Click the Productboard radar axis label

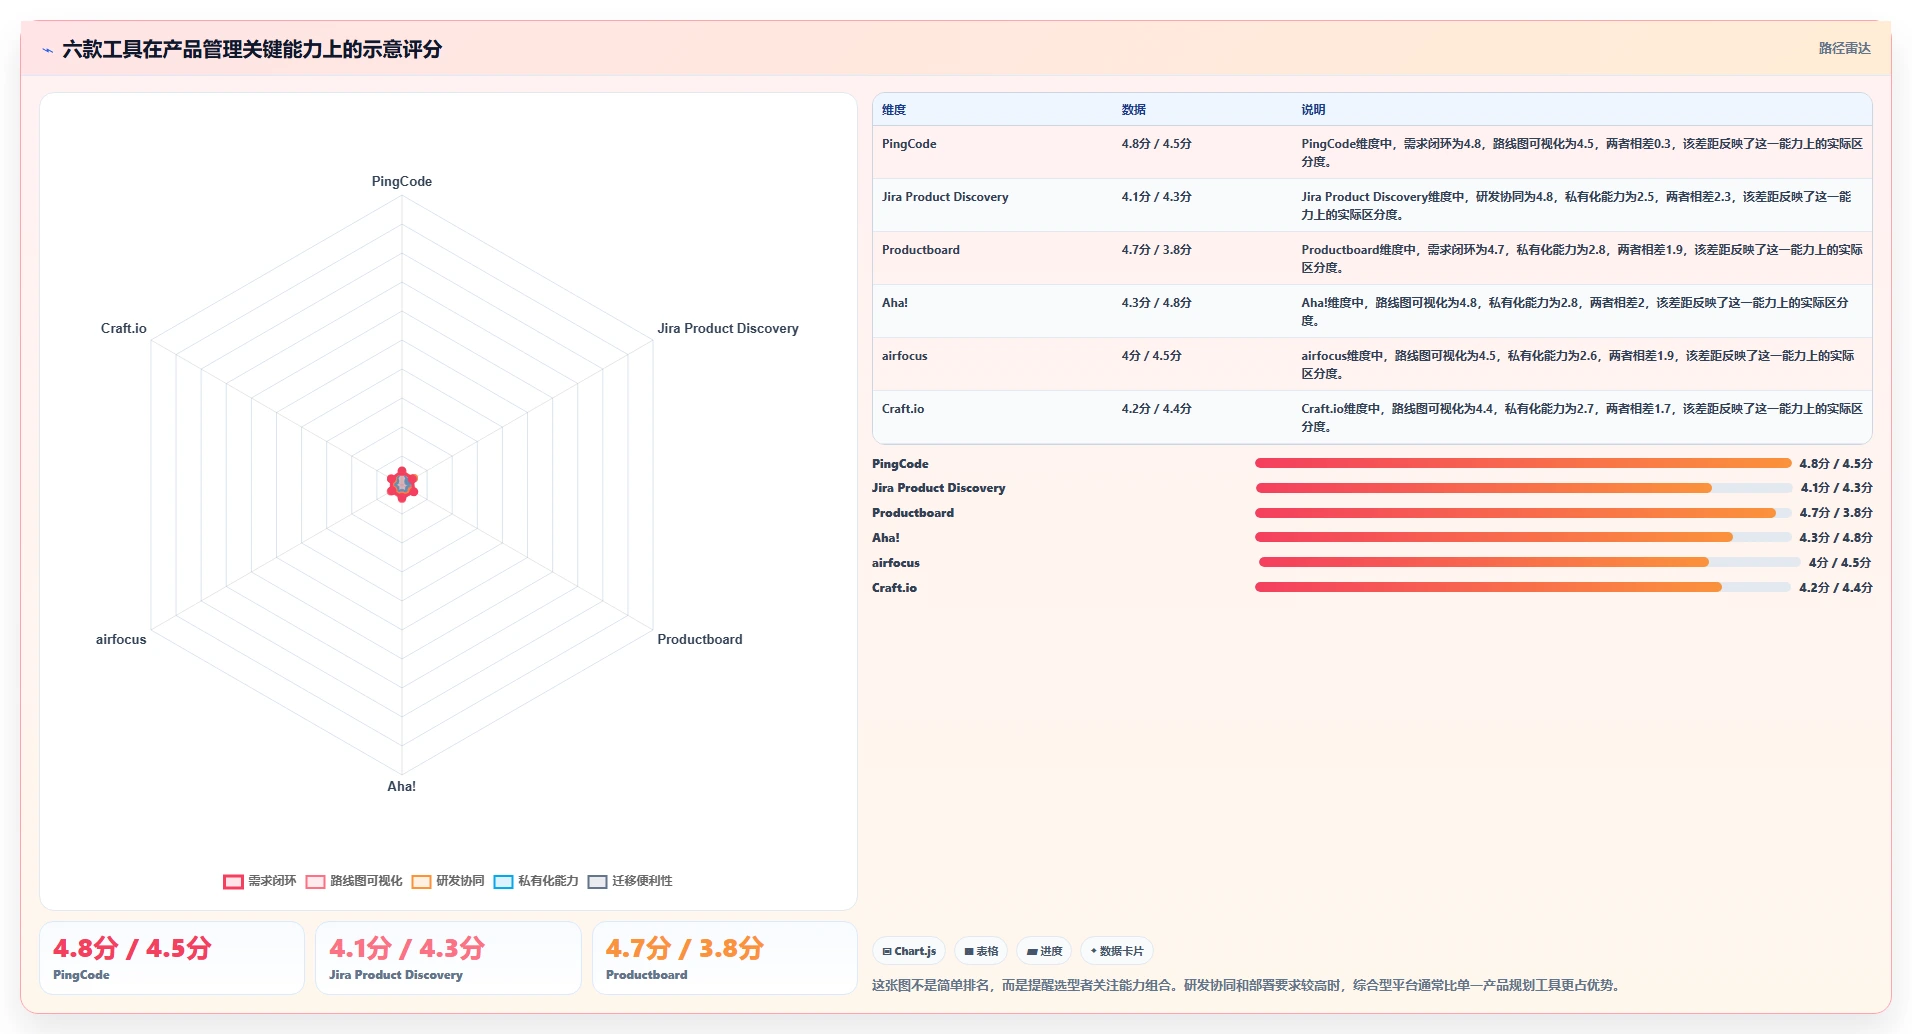pyautogui.click(x=700, y=640)
